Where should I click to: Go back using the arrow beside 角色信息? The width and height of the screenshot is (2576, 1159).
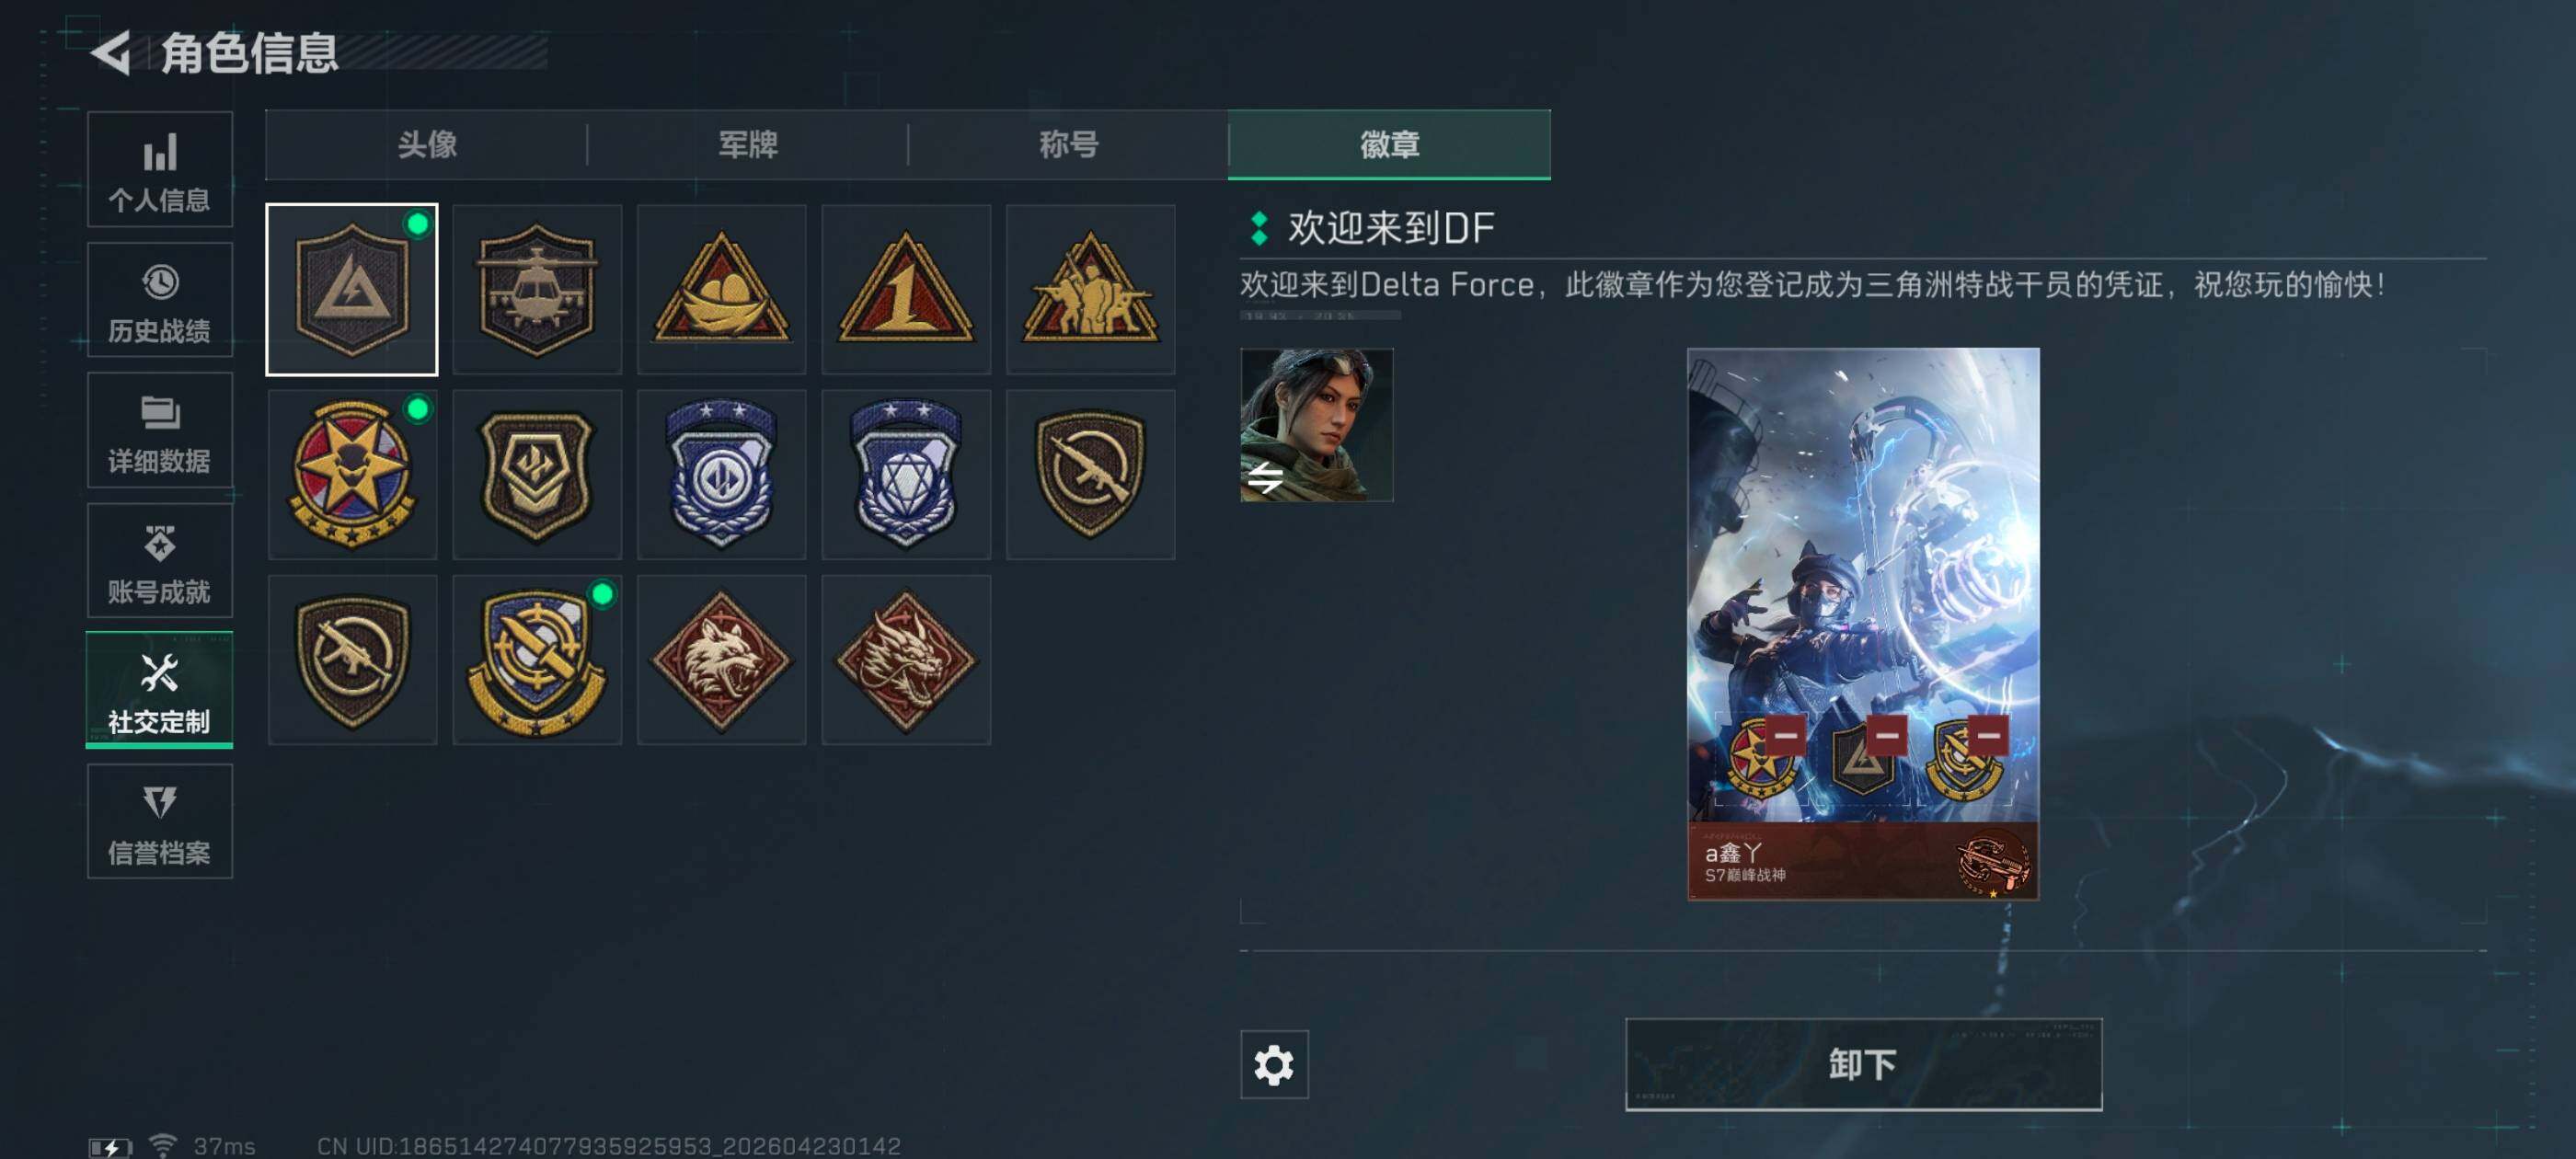pyautogui.click(x=111, y=52)
